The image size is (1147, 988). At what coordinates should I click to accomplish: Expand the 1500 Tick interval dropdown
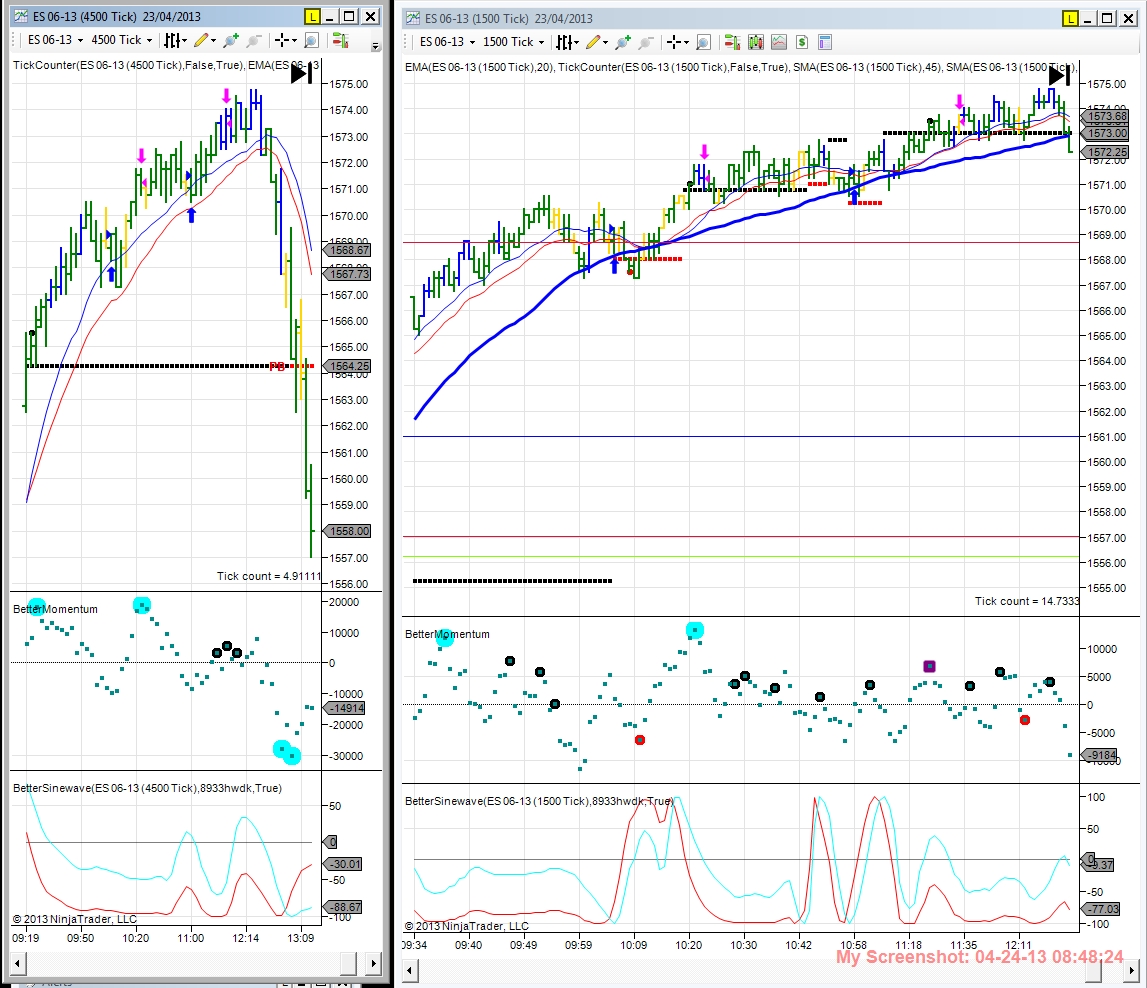coord(514,42)
